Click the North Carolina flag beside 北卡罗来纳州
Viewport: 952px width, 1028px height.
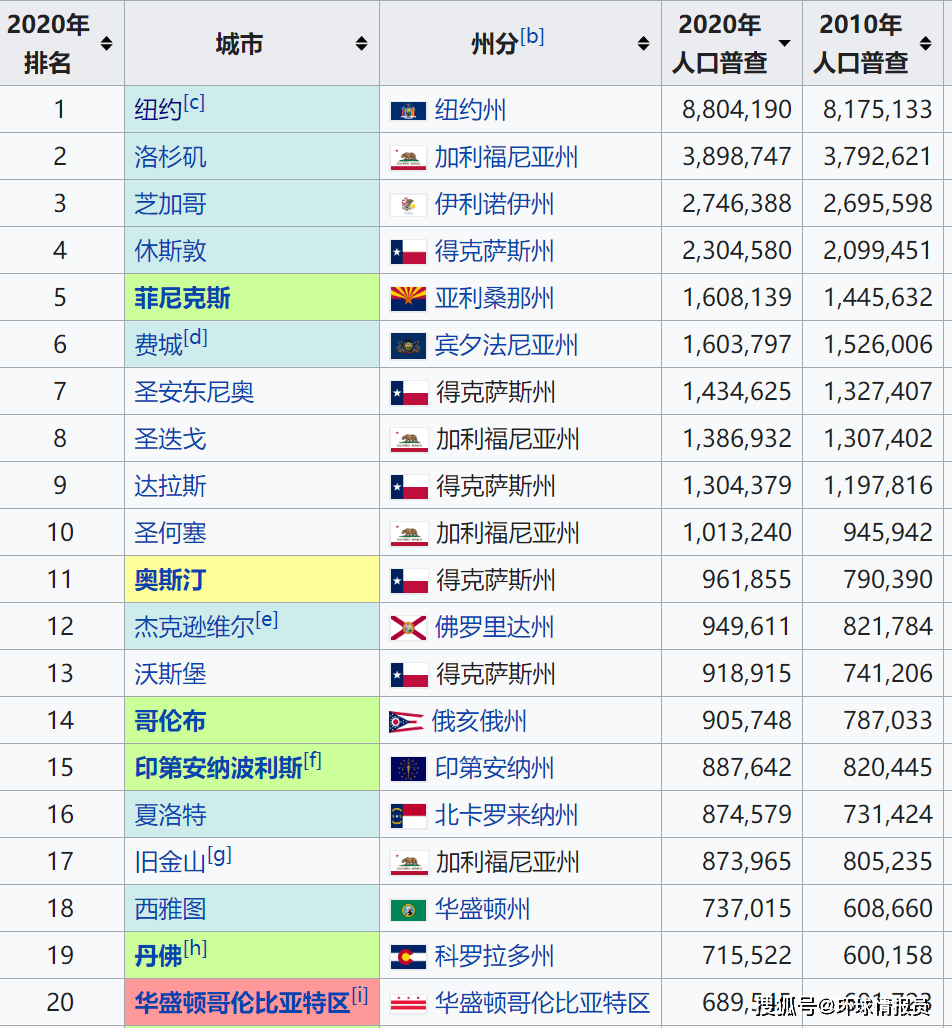tap(408, 814)
